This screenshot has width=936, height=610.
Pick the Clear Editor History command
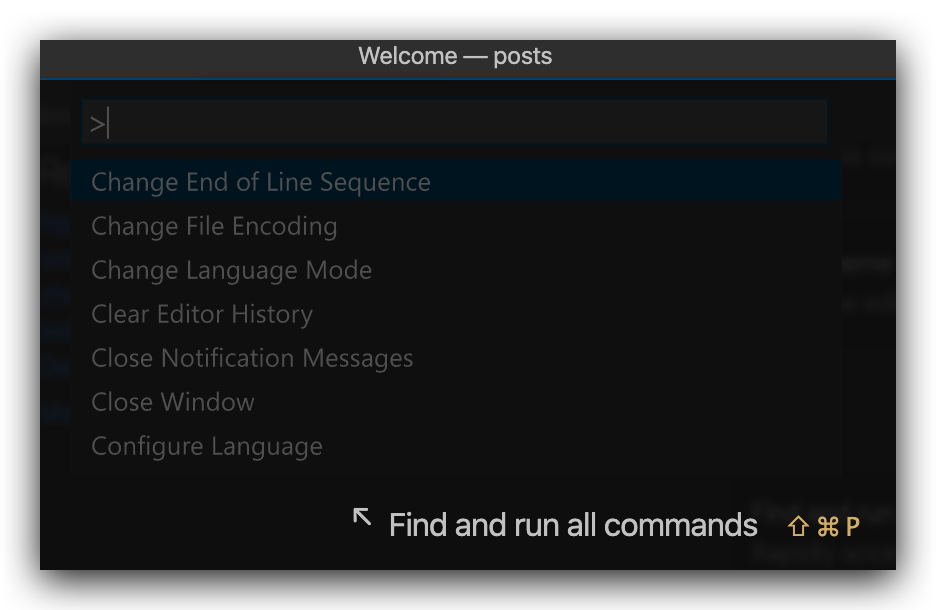tap(202, 315)
